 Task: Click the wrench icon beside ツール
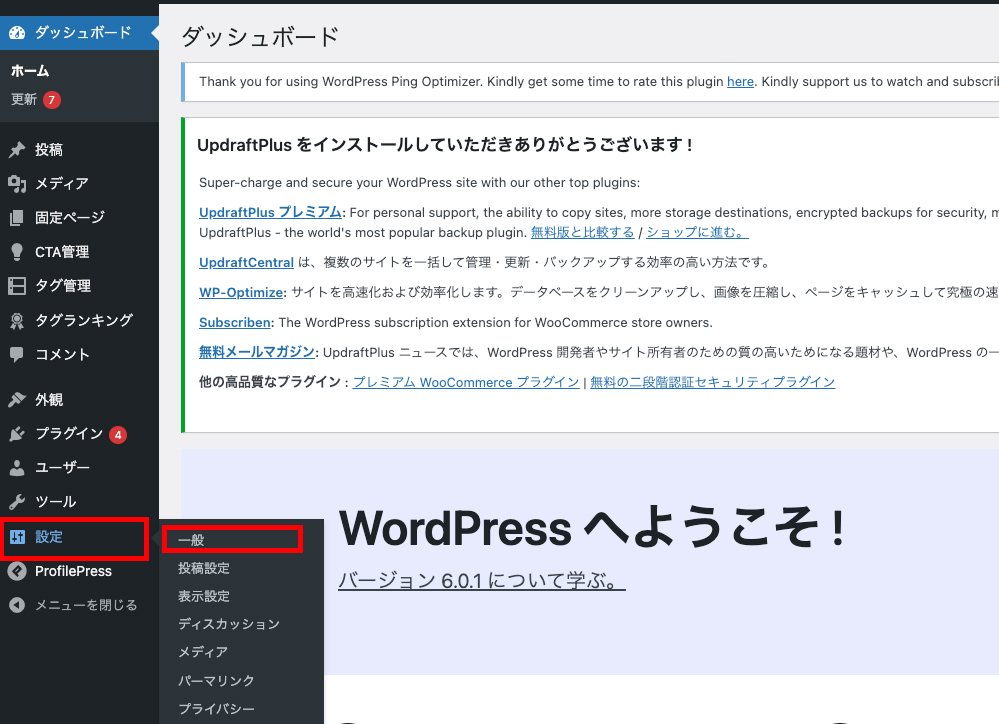click(17, 502)
